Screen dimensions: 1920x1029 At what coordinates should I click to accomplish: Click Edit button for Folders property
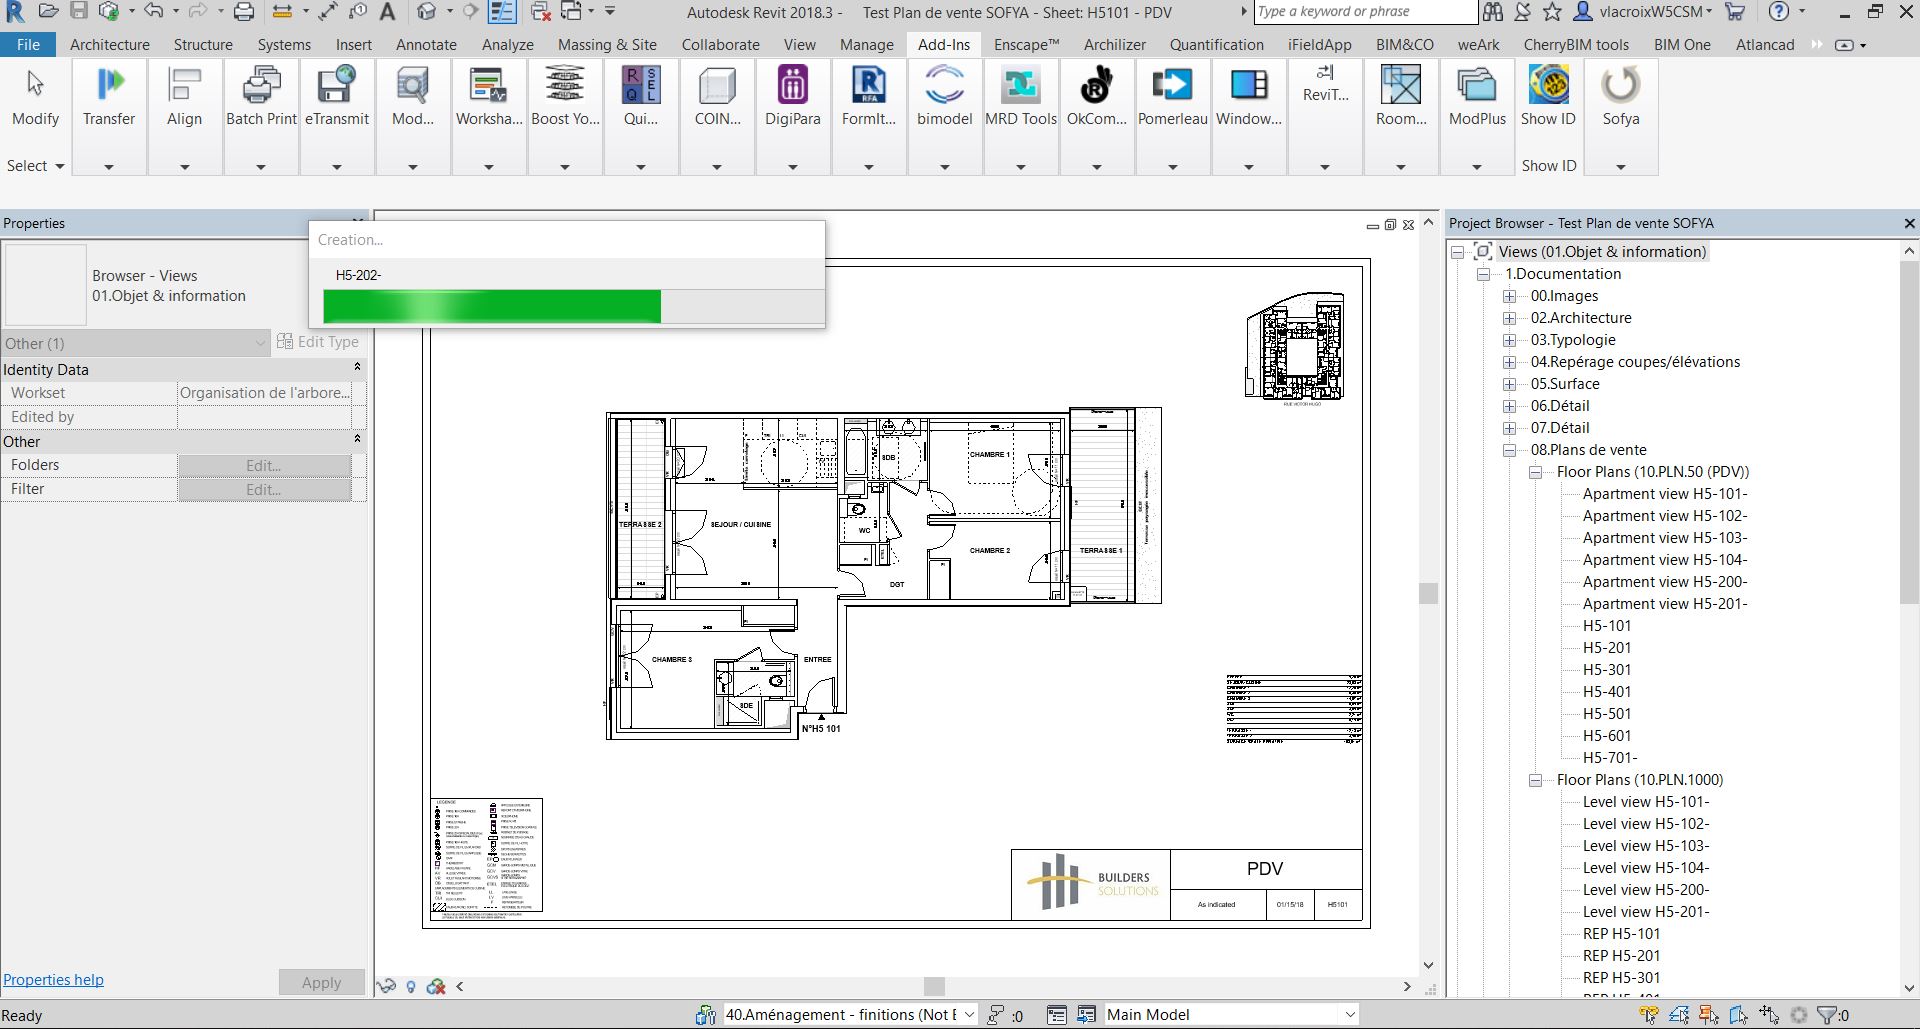click(264, 466)
